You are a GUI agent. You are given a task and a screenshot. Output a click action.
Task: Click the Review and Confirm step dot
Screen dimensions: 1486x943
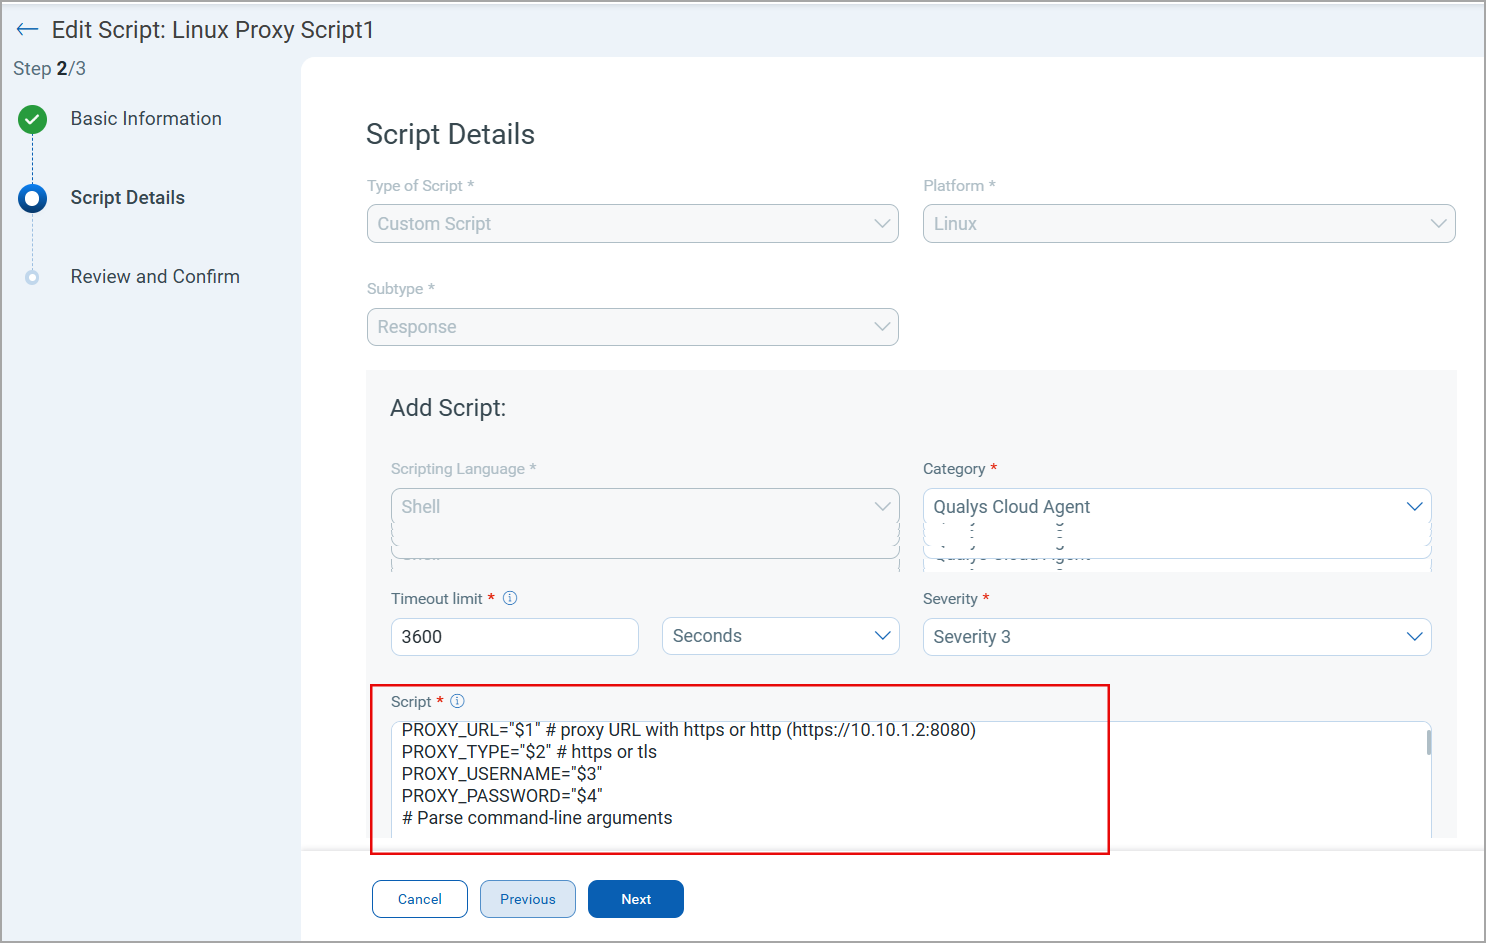point(32,278)
